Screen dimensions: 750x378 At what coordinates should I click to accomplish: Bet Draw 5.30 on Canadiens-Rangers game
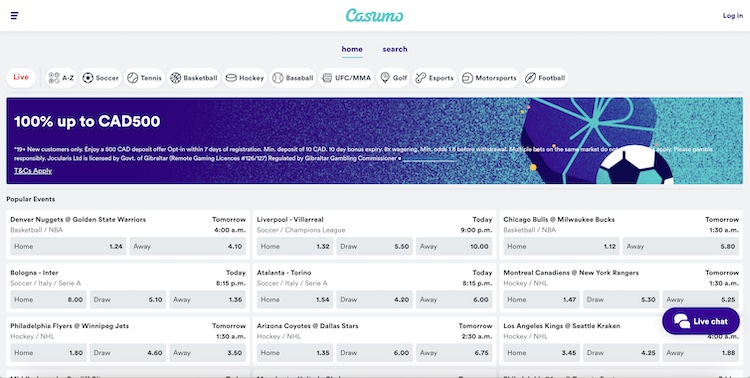[x=621, y=300]
